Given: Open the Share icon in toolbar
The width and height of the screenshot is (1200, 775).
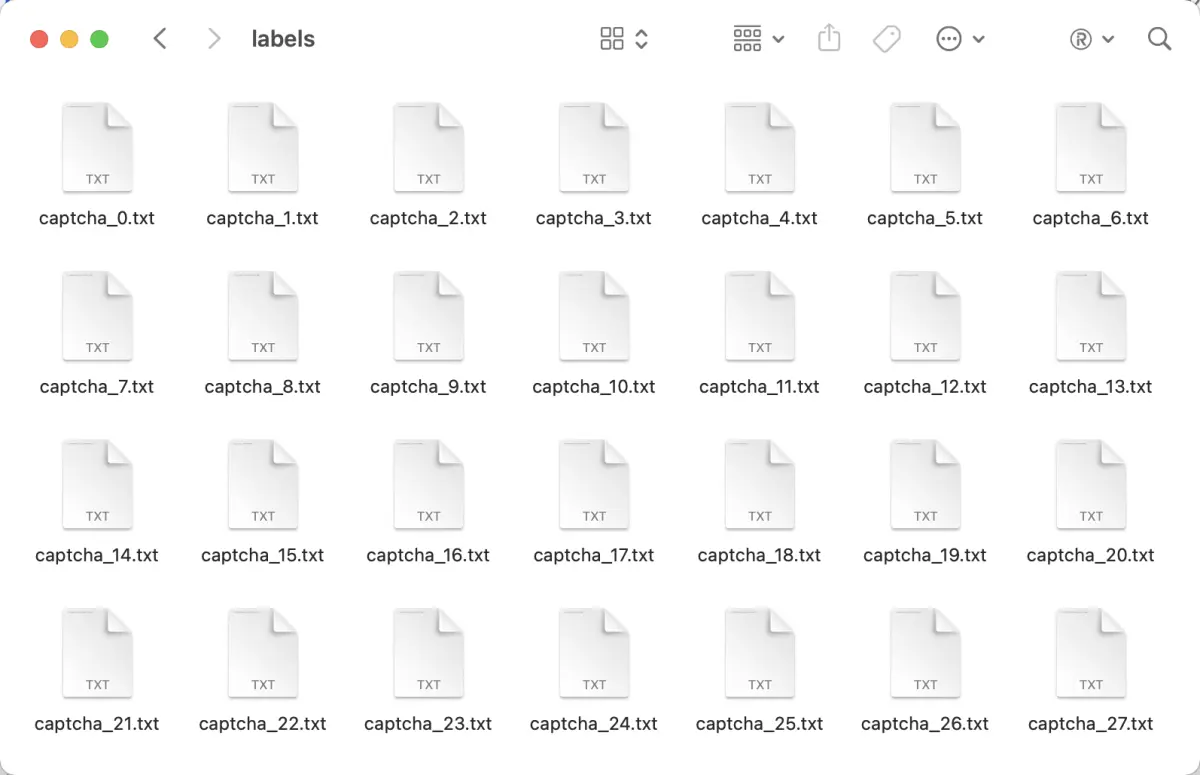Looking at the screenshot, I should point(828,39).
